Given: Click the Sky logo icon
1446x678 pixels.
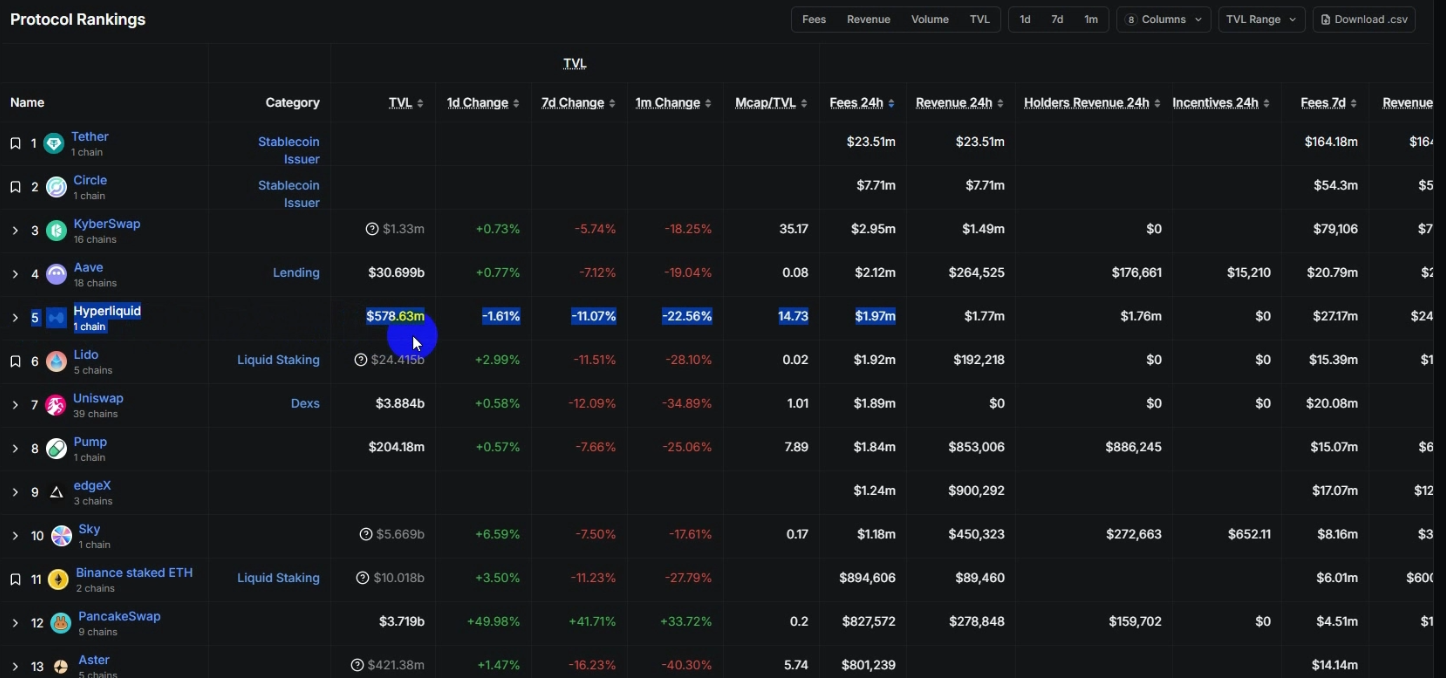Looking at the screenshot, I should click(61, 536).
